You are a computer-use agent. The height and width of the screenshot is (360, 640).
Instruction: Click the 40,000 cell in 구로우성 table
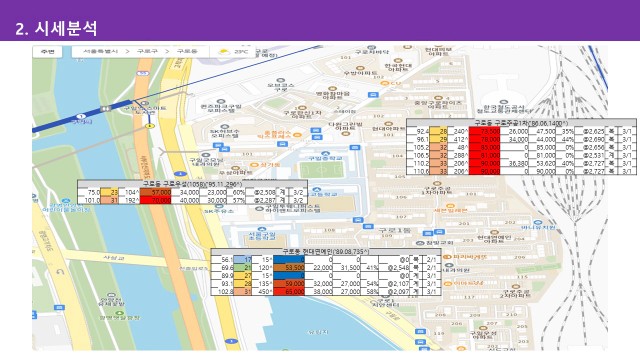[186, 200]
